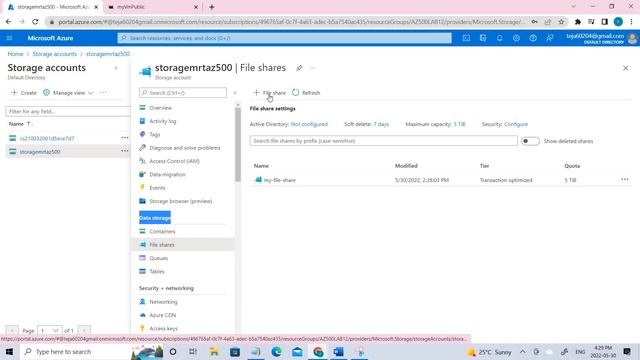Open Cloud Shell from the top bar
640x360 pixels.
(466, 38)
